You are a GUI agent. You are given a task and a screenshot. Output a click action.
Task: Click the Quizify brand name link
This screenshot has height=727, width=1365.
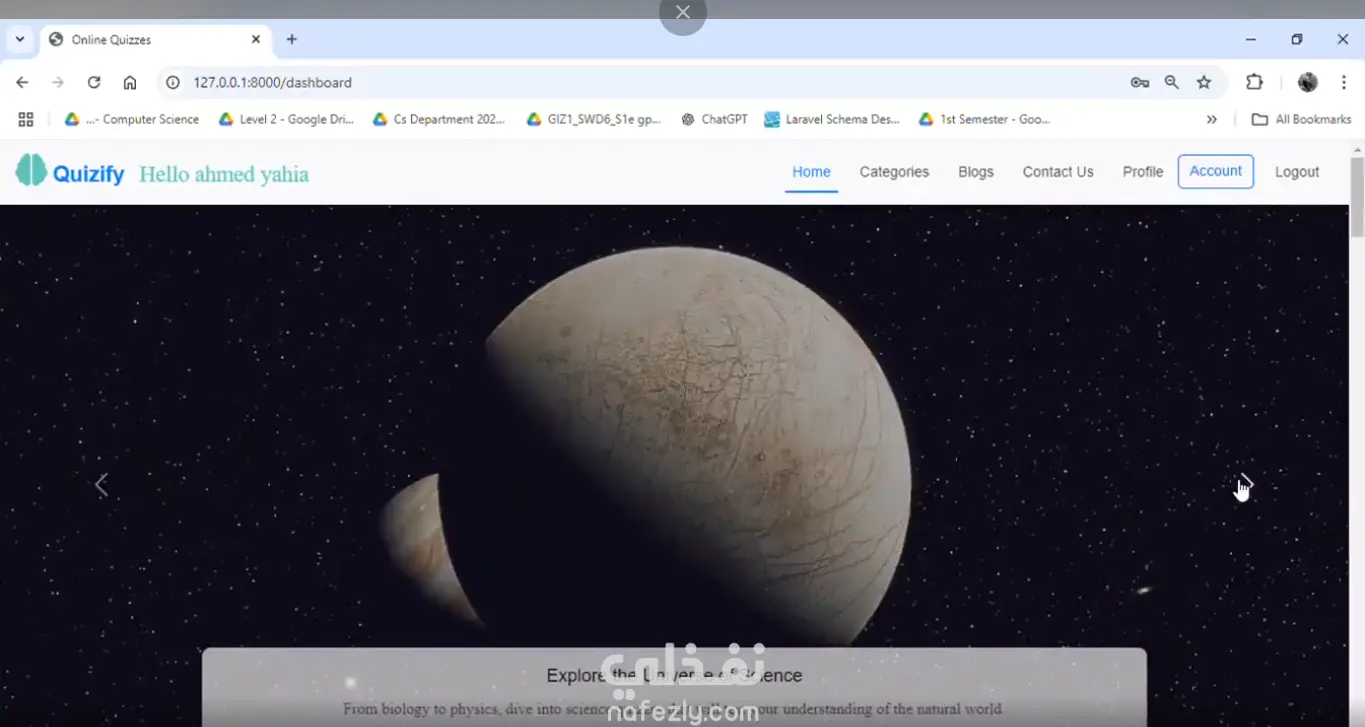click(89, 174)
